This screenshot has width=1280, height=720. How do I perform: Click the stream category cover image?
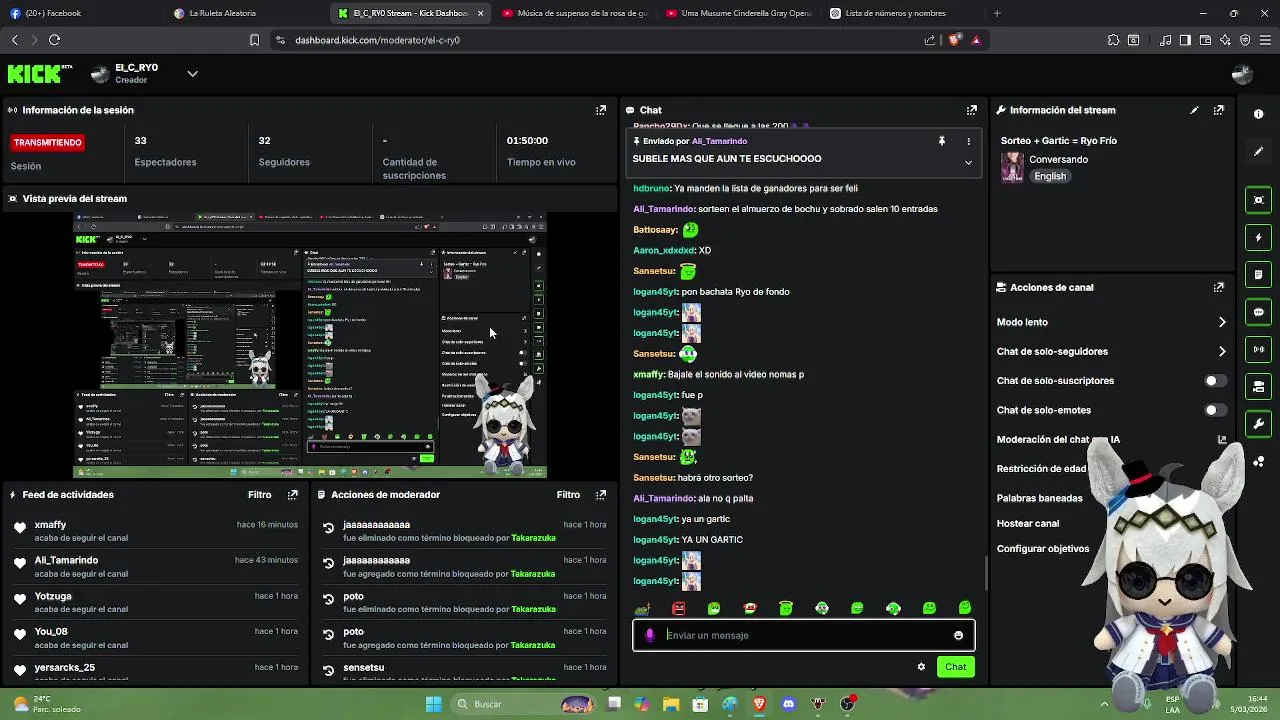pyautogui.click(x=1012, y=167)
